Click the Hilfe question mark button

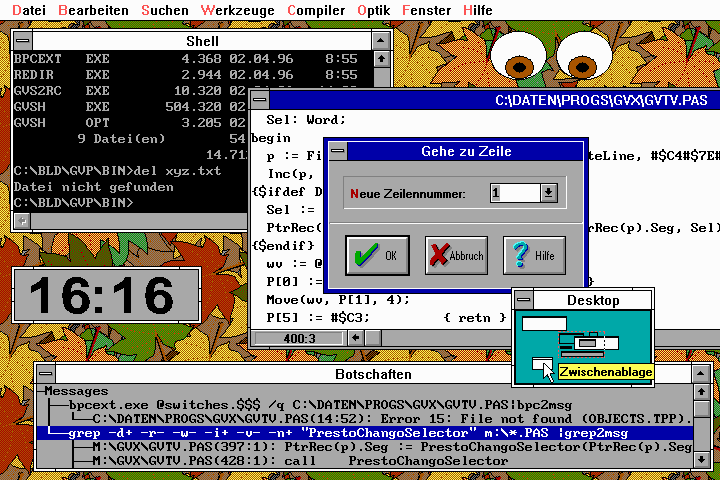(534, 256)
